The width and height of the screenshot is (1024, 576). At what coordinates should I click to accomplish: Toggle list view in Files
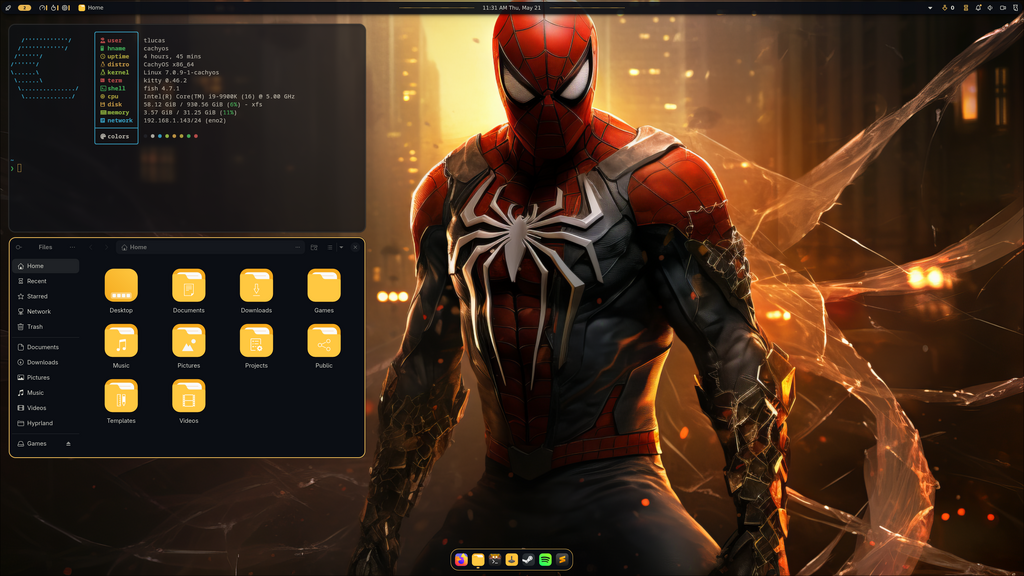pos(330,248)
